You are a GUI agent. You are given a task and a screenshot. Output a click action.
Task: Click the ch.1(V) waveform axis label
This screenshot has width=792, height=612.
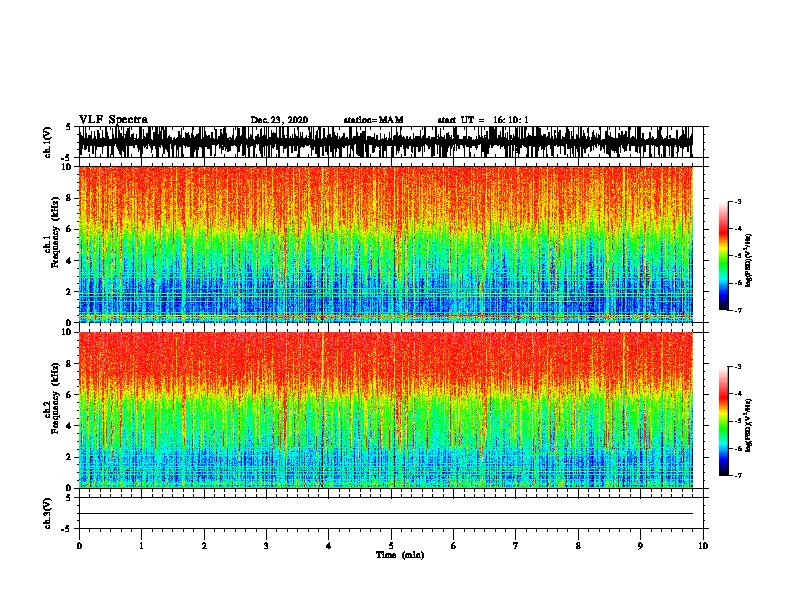coord(47,142)
